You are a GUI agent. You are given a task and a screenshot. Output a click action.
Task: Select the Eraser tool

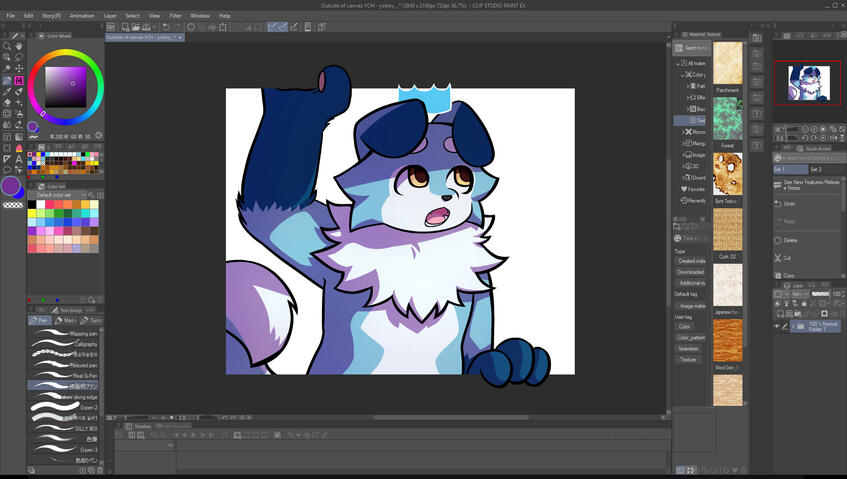click(7, 103)
